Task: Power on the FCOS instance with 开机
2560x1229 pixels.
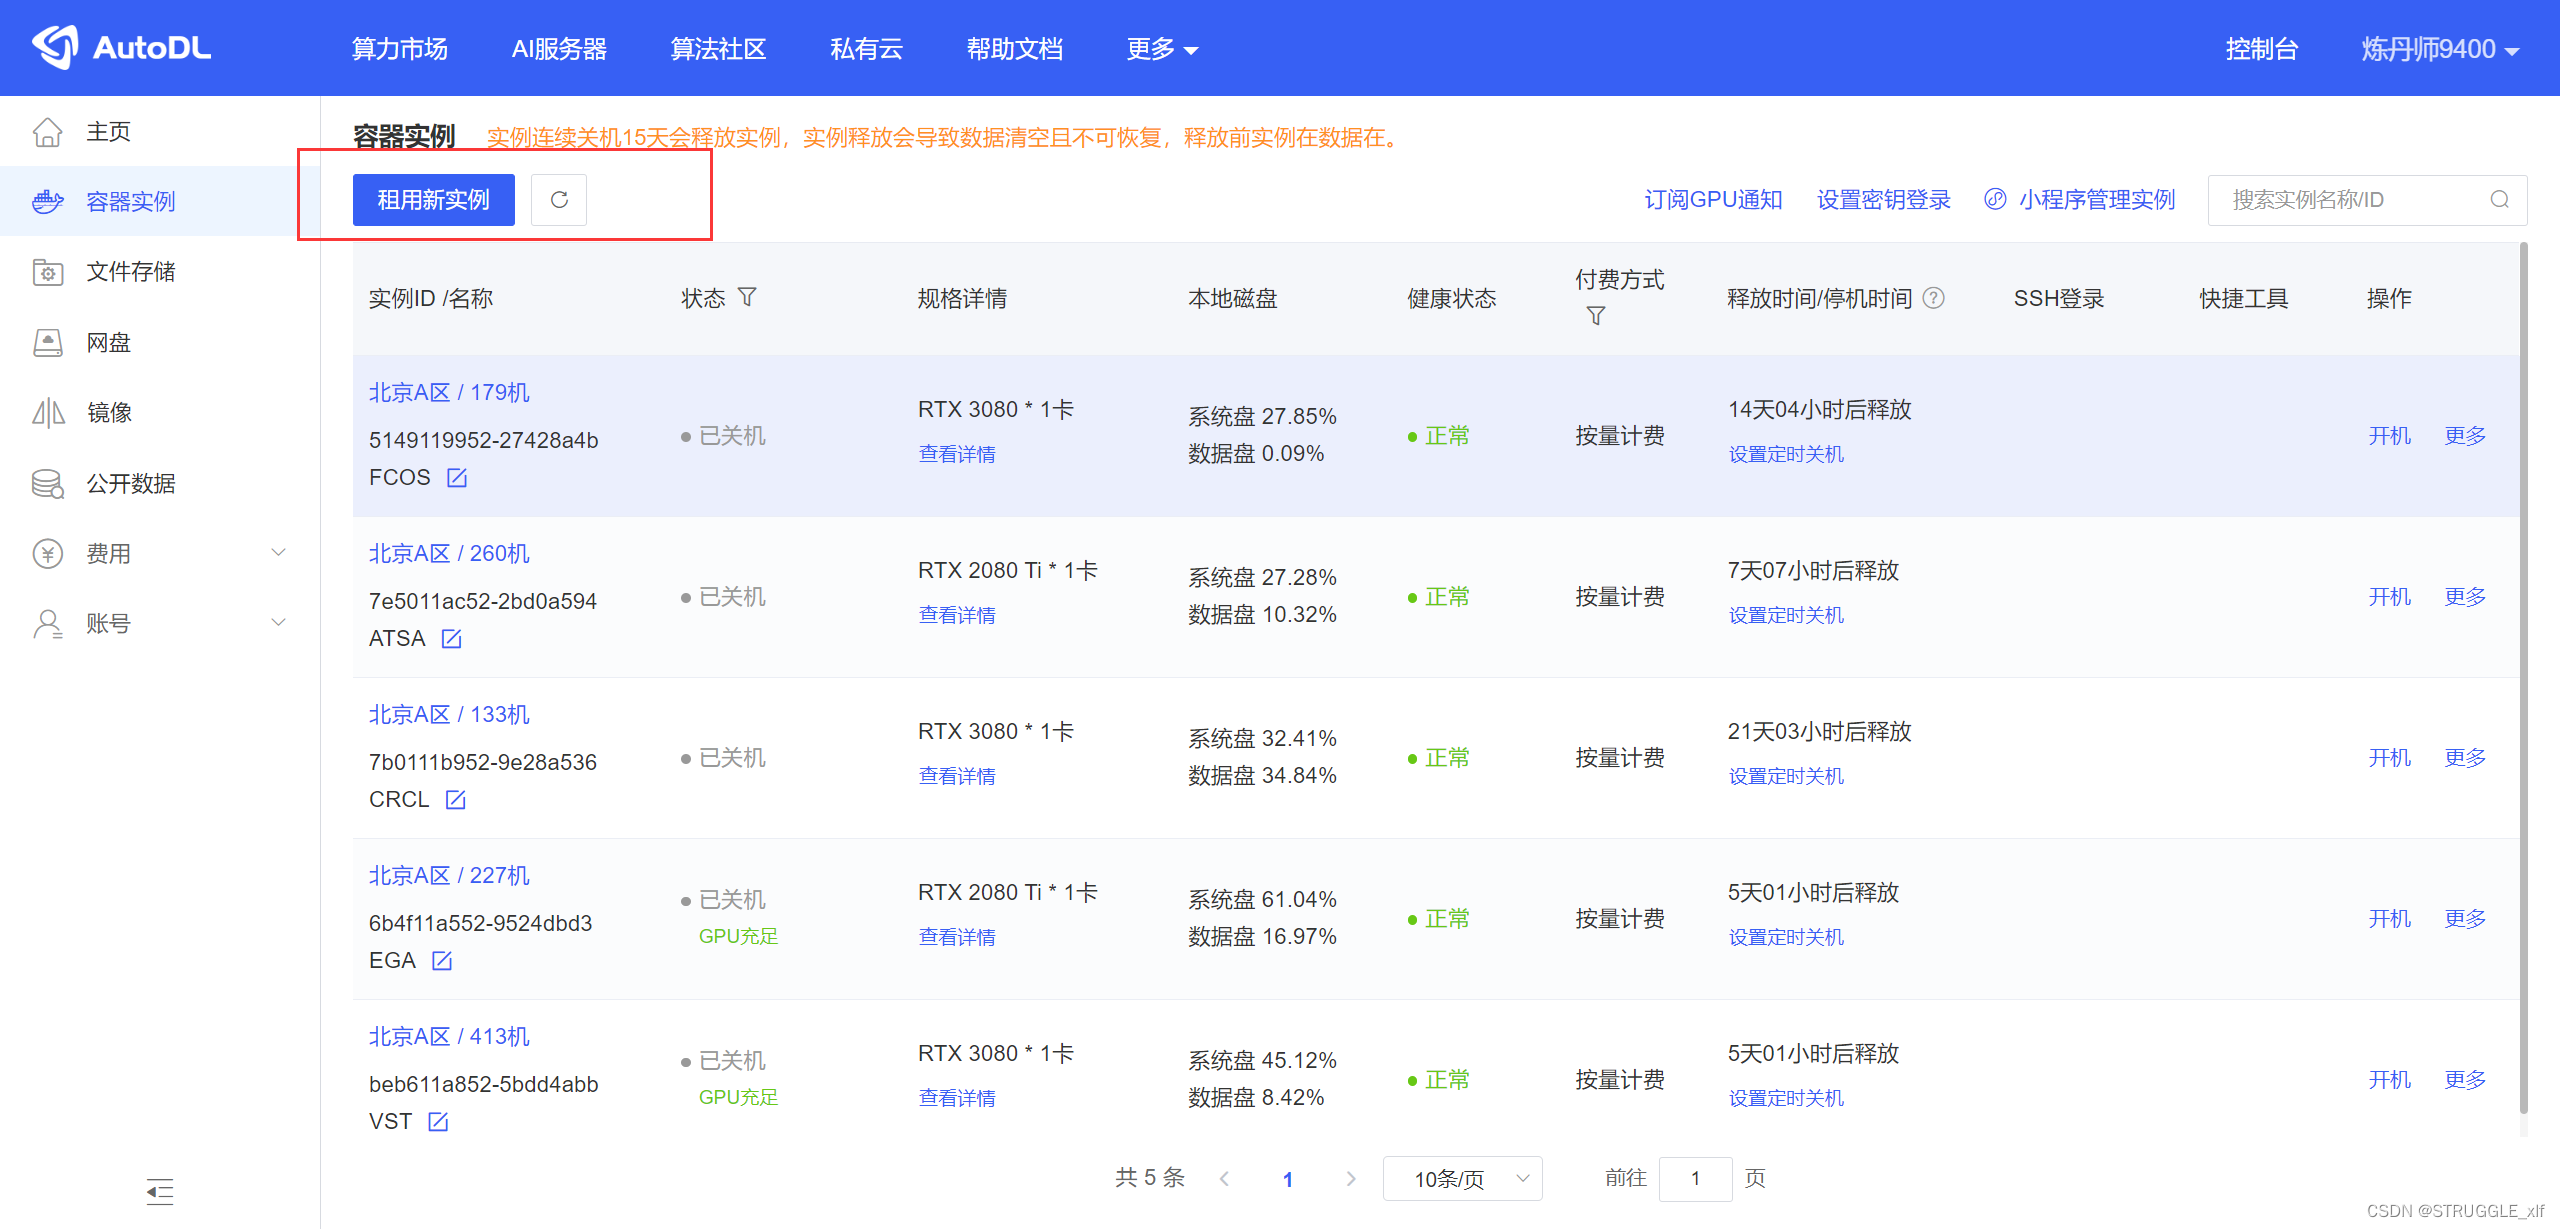Action: point(2390,436)
